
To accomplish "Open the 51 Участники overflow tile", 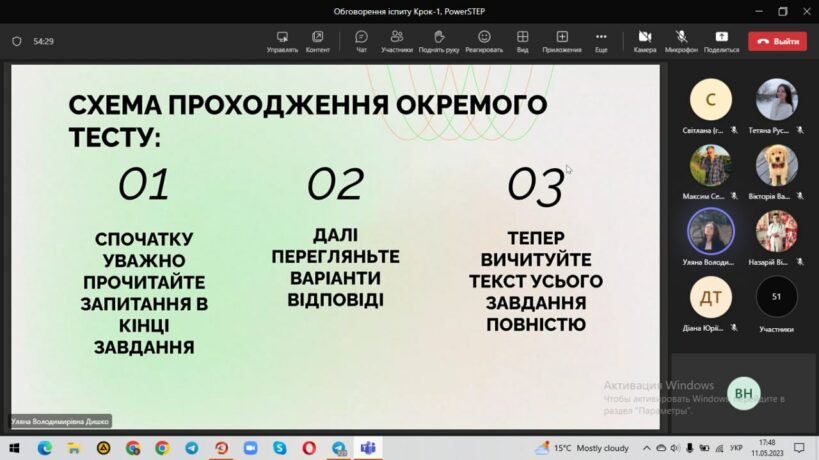I will [x=776, y=298].
